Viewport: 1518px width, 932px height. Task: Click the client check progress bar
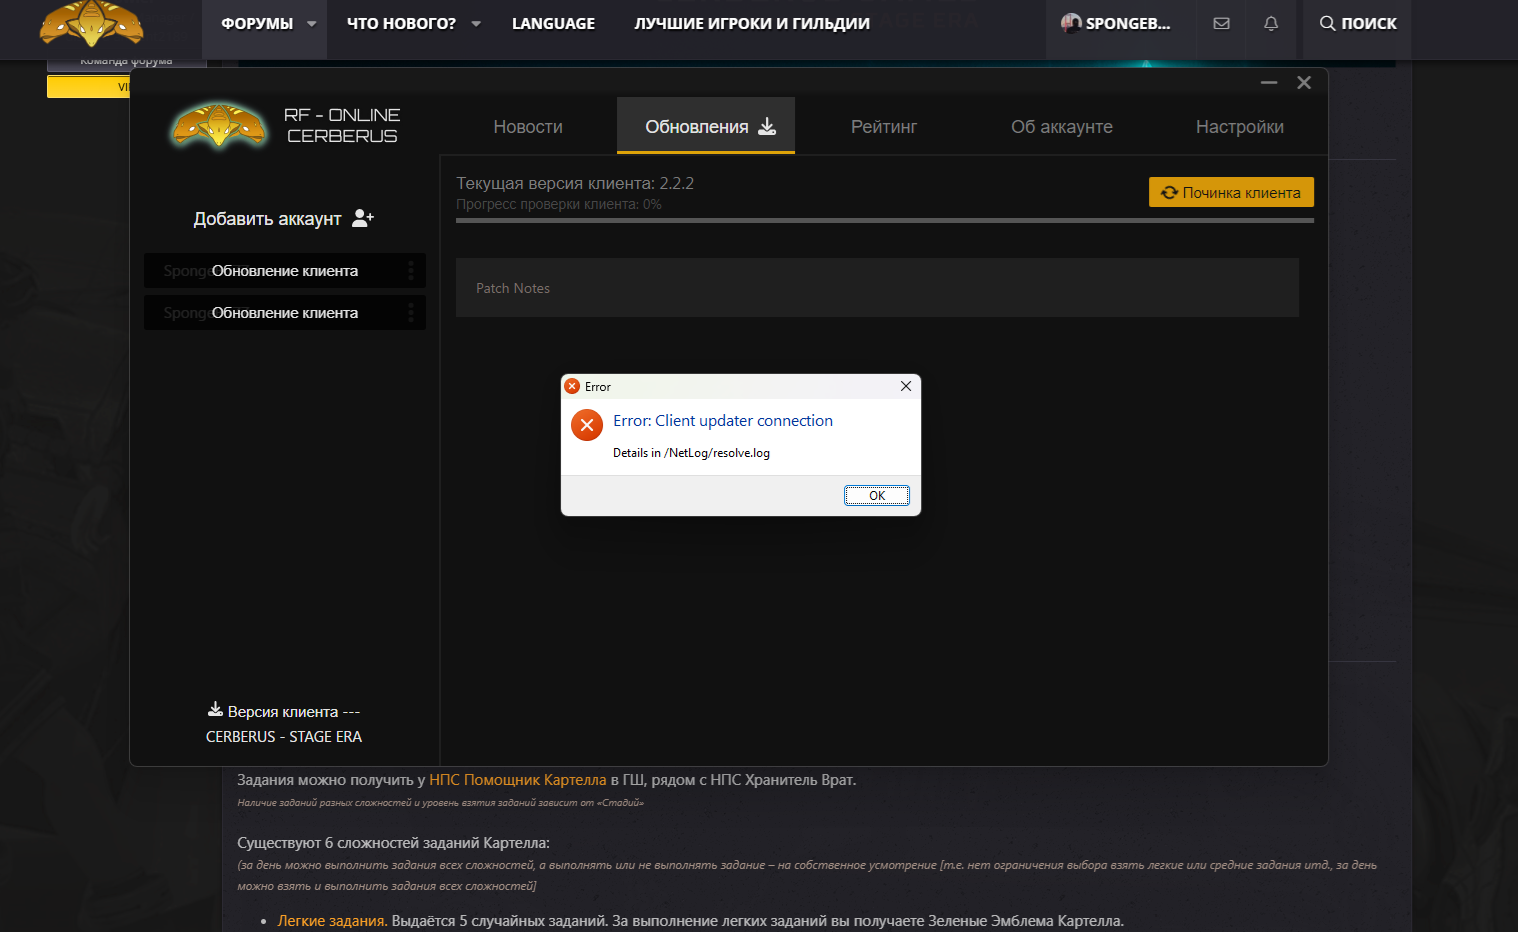pyautogui.click(x=884, y=220)
